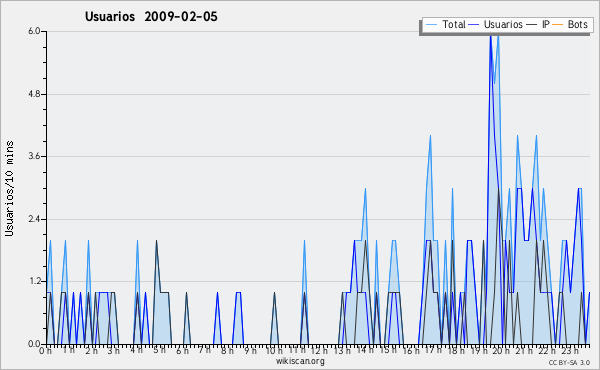Select the 'Bots' legend entry
This screenshot has width=600, height=370.
(577, 24)
